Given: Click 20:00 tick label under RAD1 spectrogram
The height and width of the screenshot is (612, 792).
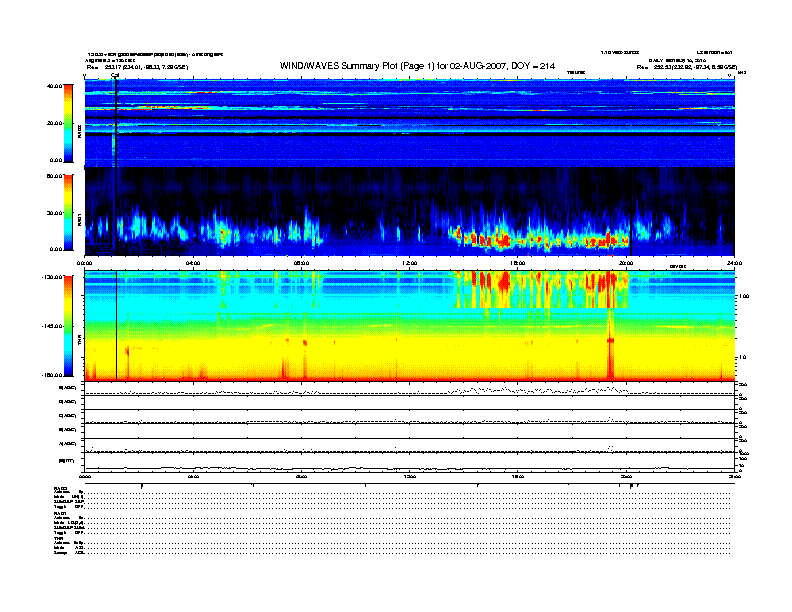Looking at the screenshot, I should tap(626, 263).
